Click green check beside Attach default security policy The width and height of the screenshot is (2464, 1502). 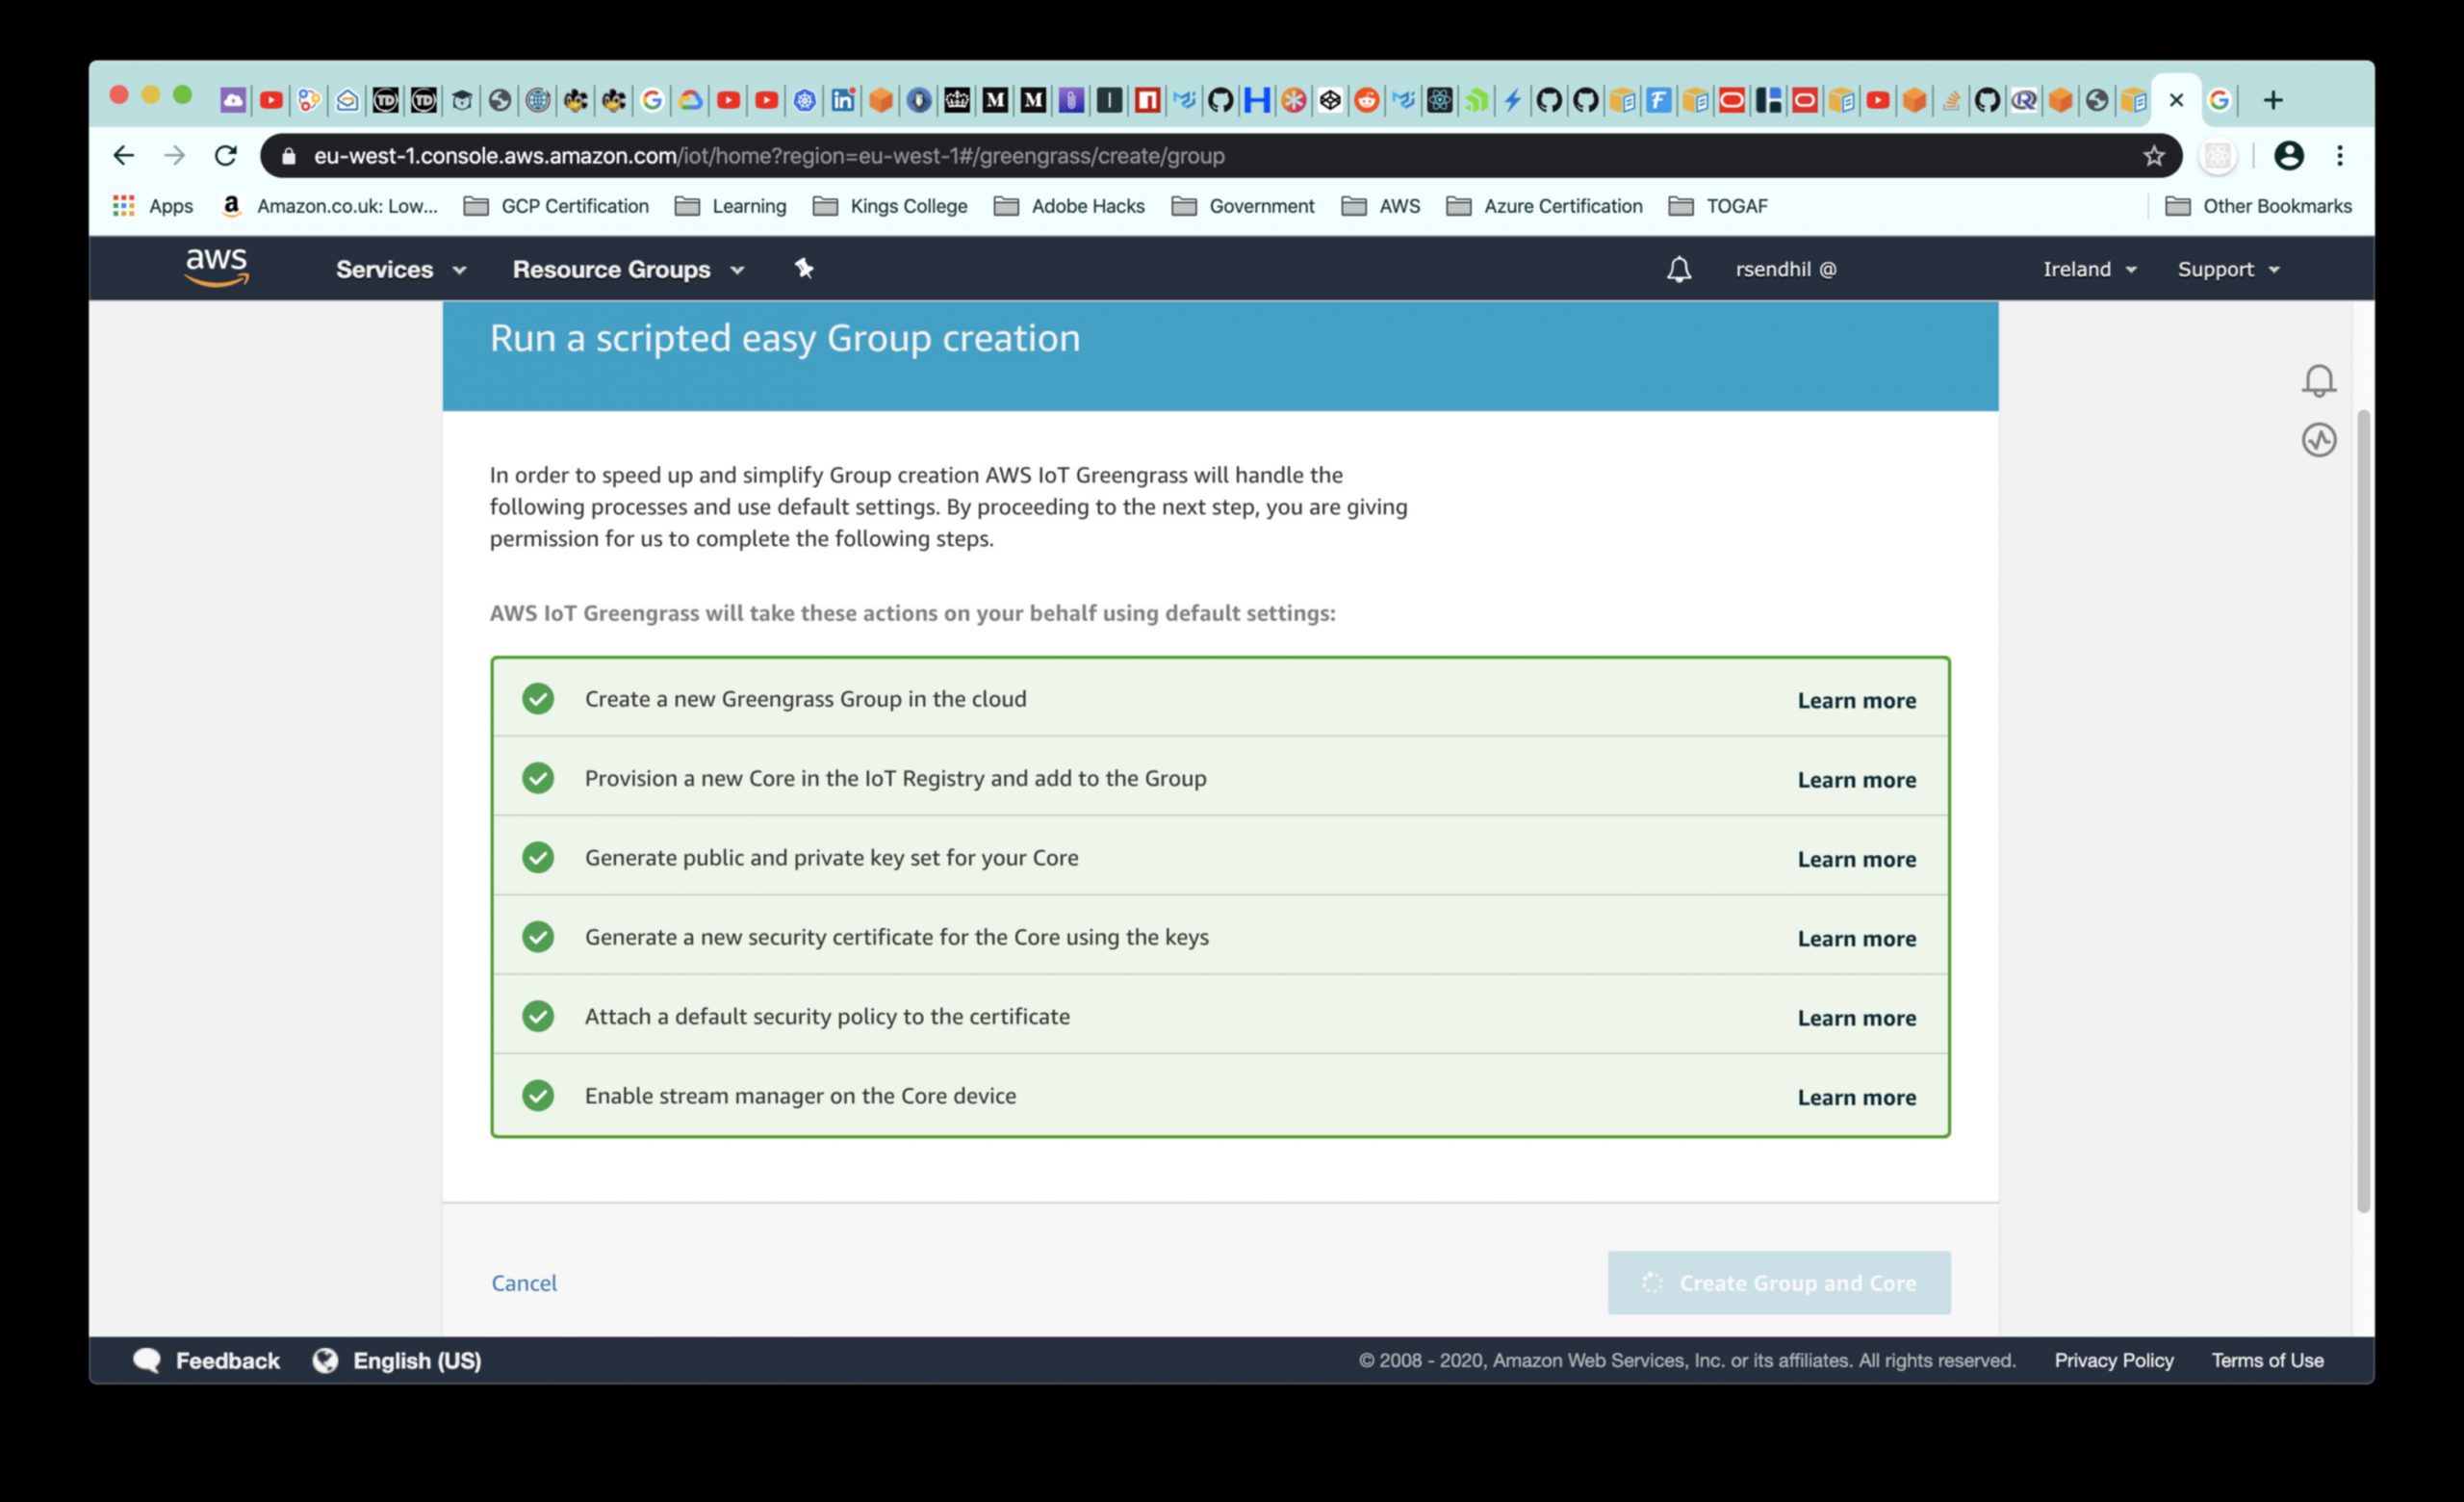538,1016
